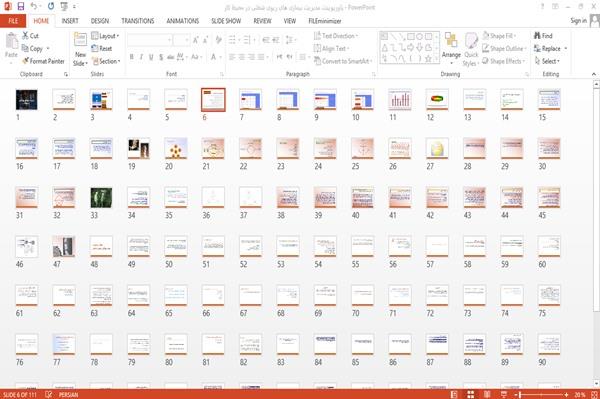
Task: Click Slide Sorter view icon in status bar
Action: [471, 394]
